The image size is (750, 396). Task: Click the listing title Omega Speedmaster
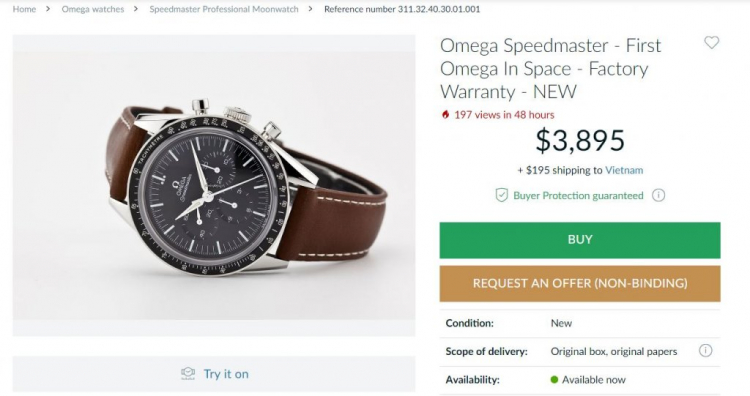pyautogui.click(x=551, y=68)
